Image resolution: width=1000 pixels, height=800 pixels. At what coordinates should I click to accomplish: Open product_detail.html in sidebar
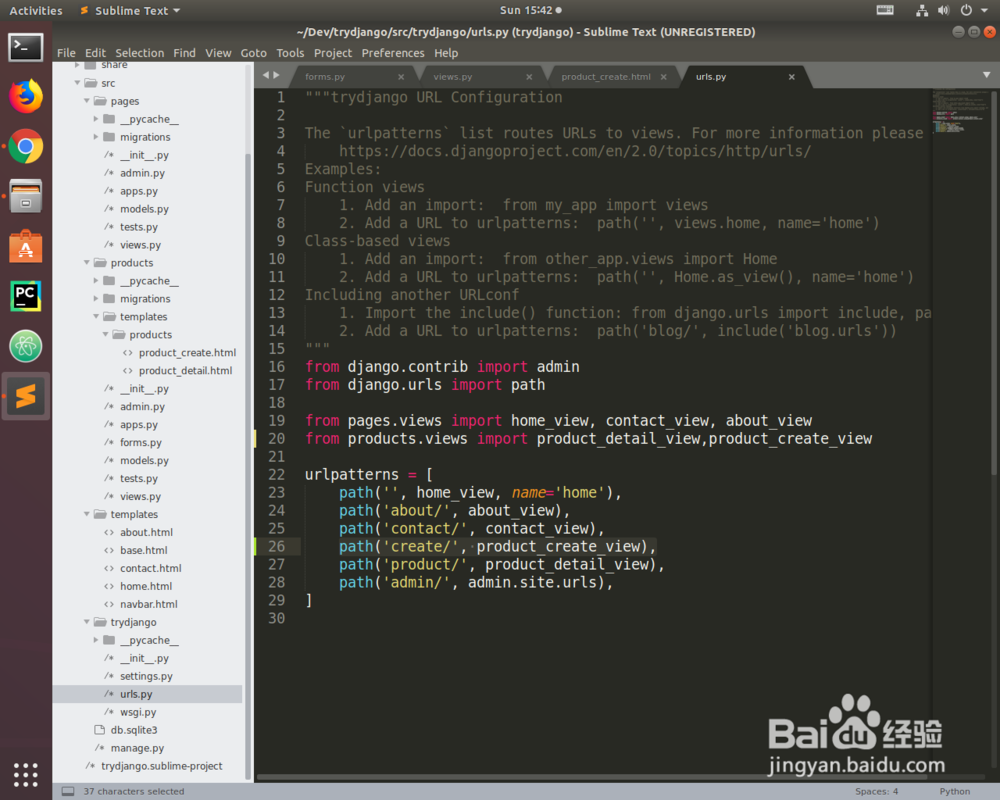coord(186,370)
